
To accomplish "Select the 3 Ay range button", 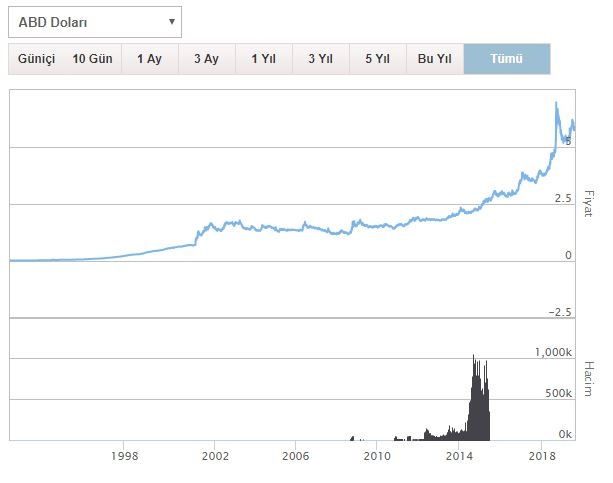I will pyautogui.click(x=206, y=58).
